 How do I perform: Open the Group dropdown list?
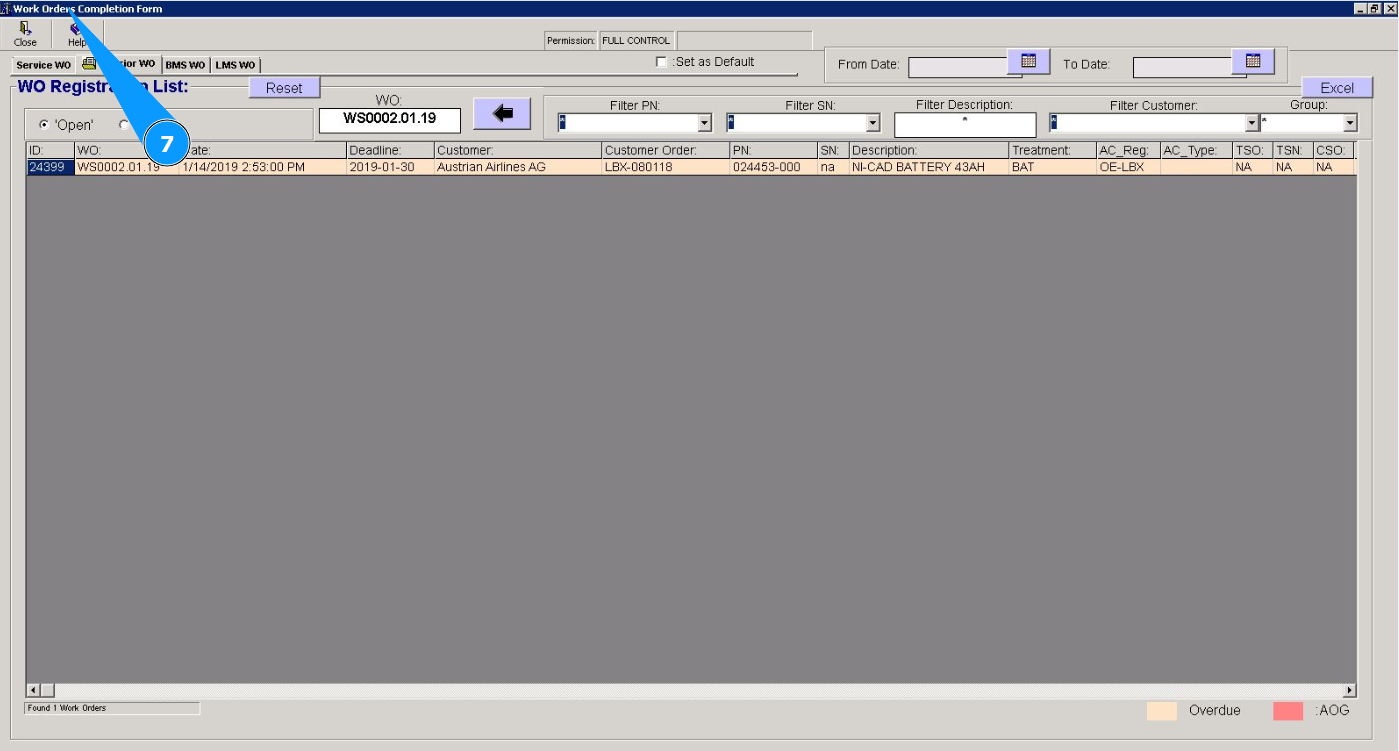[x=1350, y=123]
